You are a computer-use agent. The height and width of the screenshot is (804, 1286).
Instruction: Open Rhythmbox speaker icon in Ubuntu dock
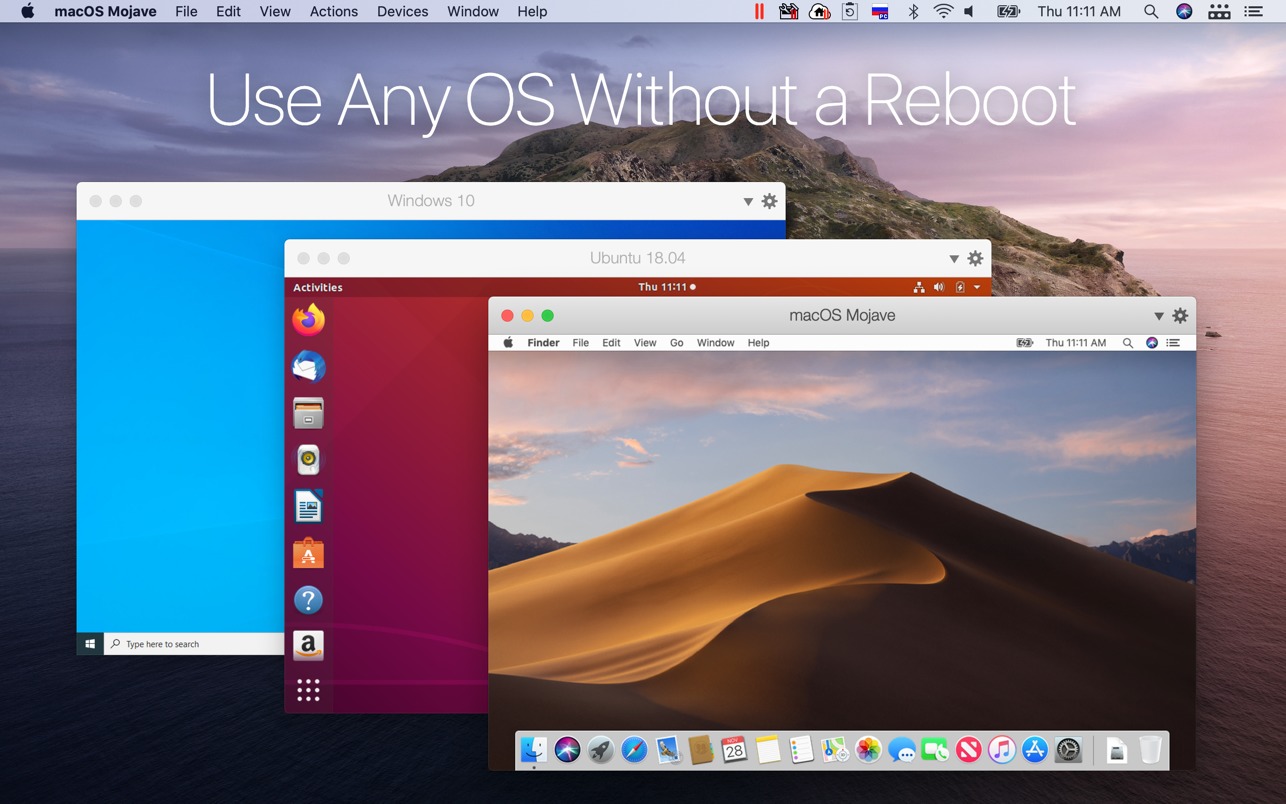point(308,460)
